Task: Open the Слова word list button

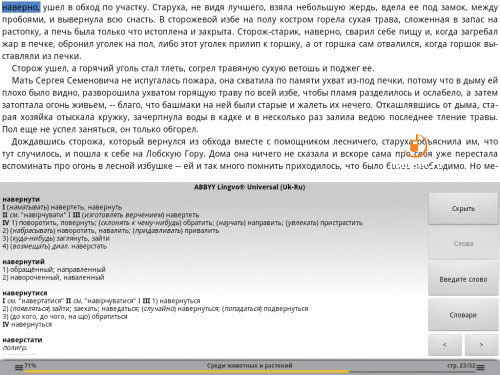Action: coord(463,244)
